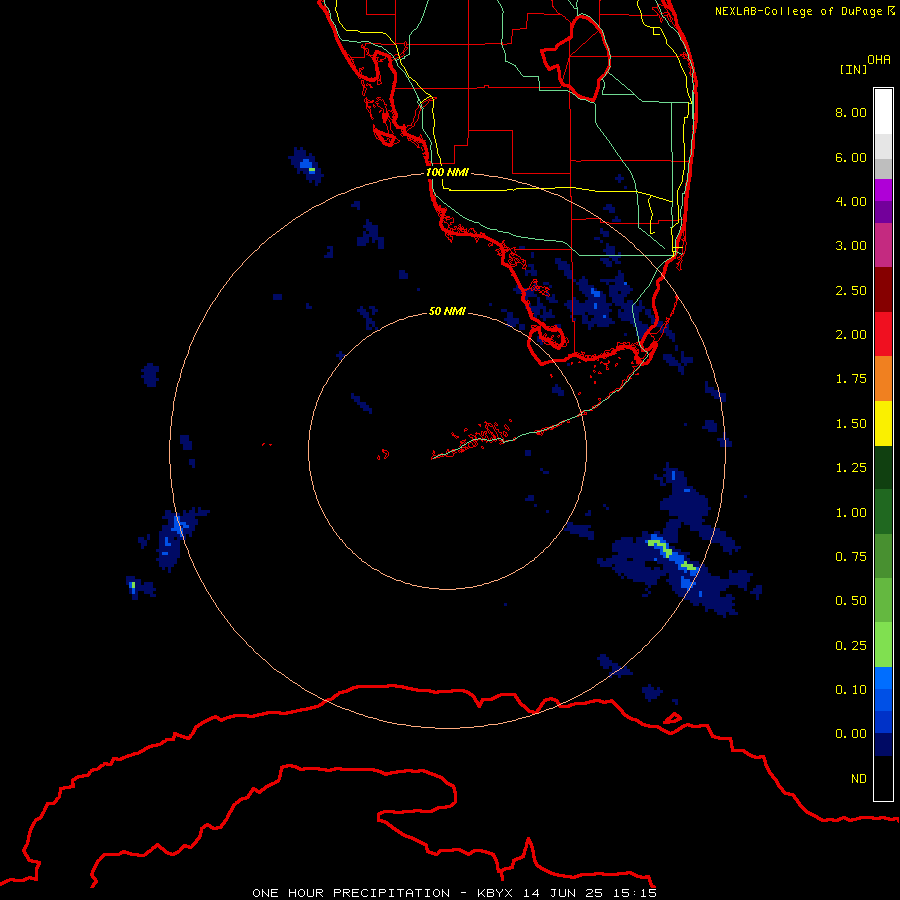This screenshot has width=900, height=900.
Task: Click the [IN] units label
Action: click(x=853, y=69)
